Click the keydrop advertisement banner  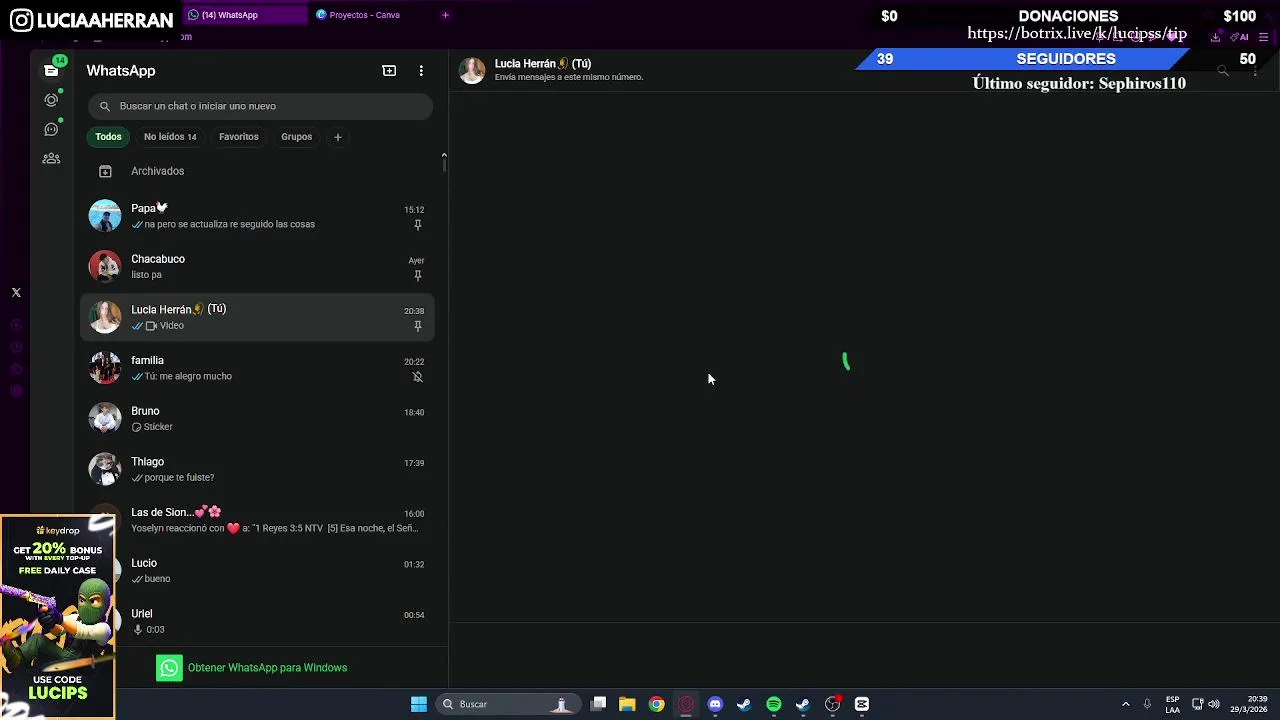tap(57, 617)
